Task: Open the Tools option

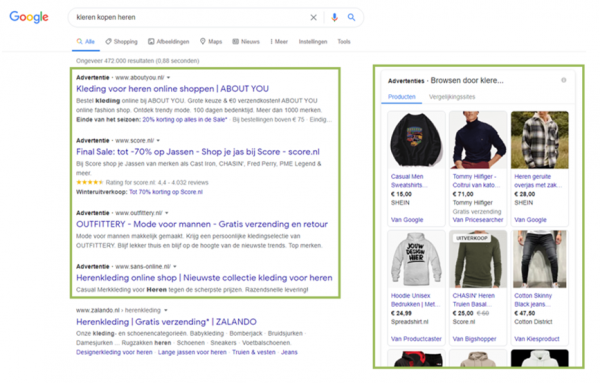Action: [344, 41]
